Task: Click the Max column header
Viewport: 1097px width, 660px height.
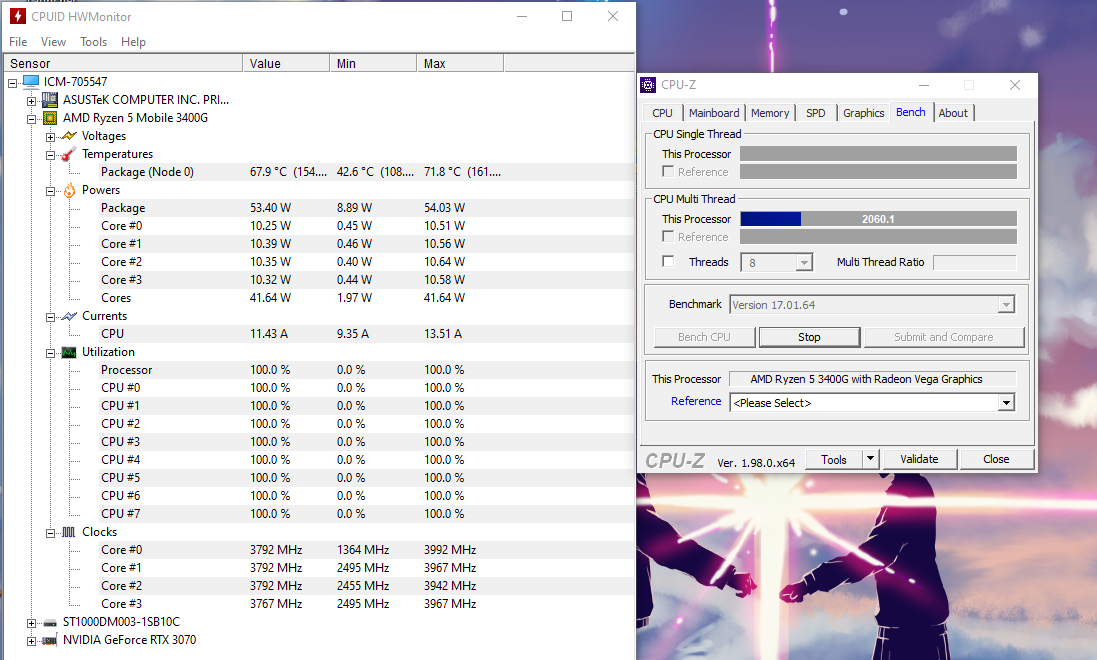Action: pos(460,64)
